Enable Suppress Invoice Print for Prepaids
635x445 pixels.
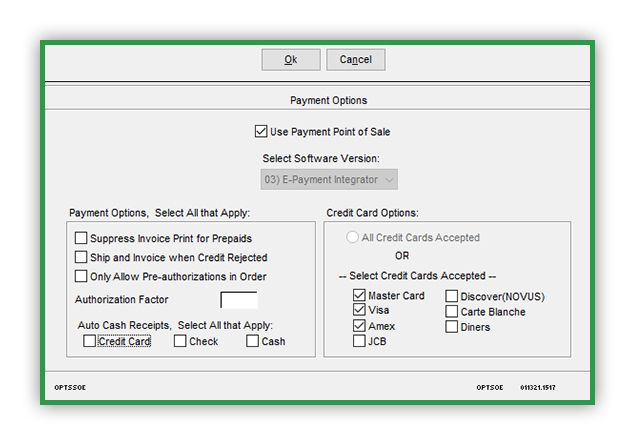pos(81,238)
